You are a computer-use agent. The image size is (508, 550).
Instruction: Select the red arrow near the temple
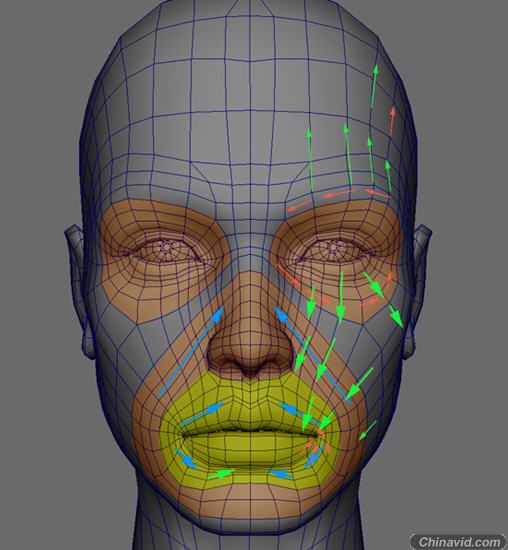tap(392, 121)
